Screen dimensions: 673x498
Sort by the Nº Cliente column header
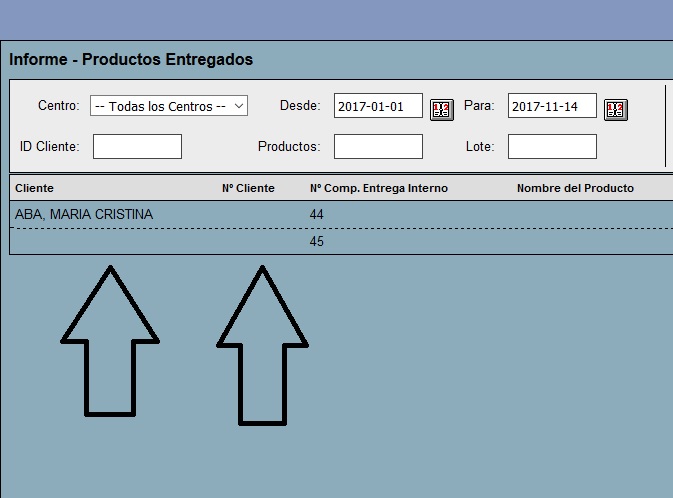tap(248, 188)
